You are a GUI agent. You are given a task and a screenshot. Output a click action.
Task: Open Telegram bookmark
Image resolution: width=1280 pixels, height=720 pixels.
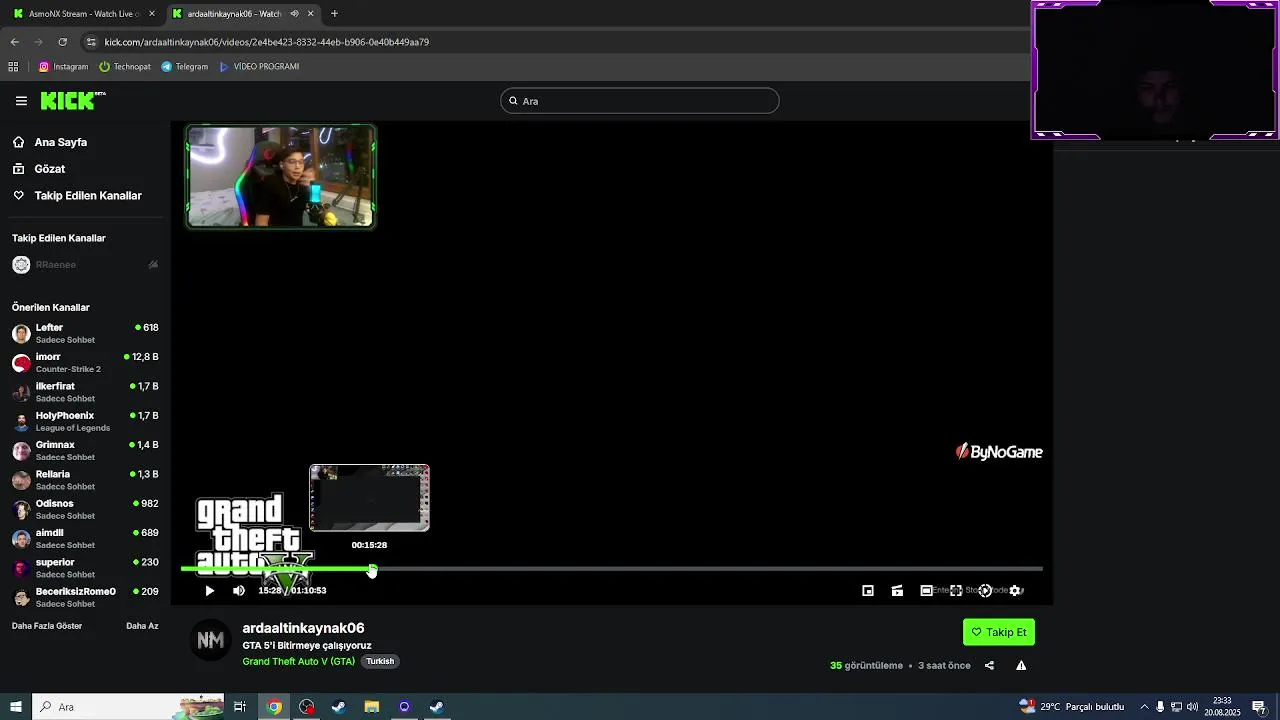pos(185,67)
